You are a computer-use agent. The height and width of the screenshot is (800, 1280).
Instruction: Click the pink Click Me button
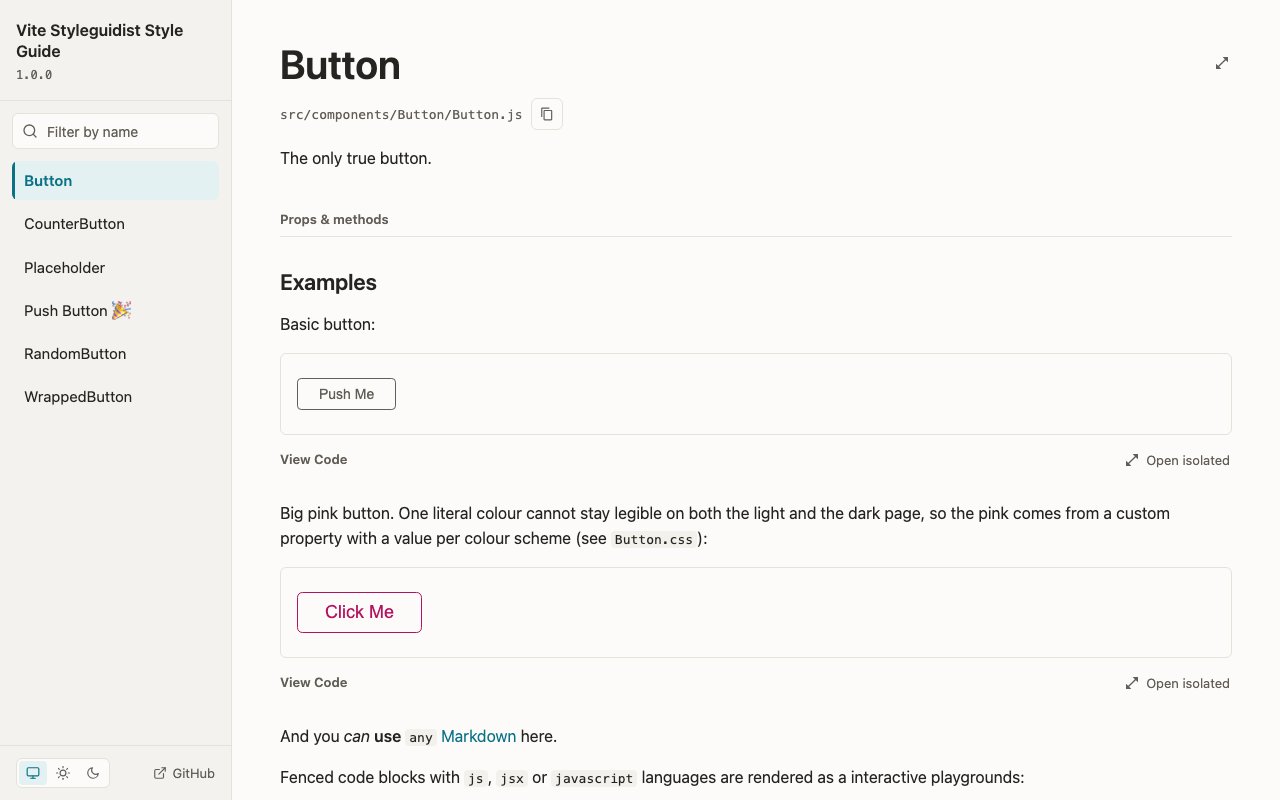[x=359, y=612]
